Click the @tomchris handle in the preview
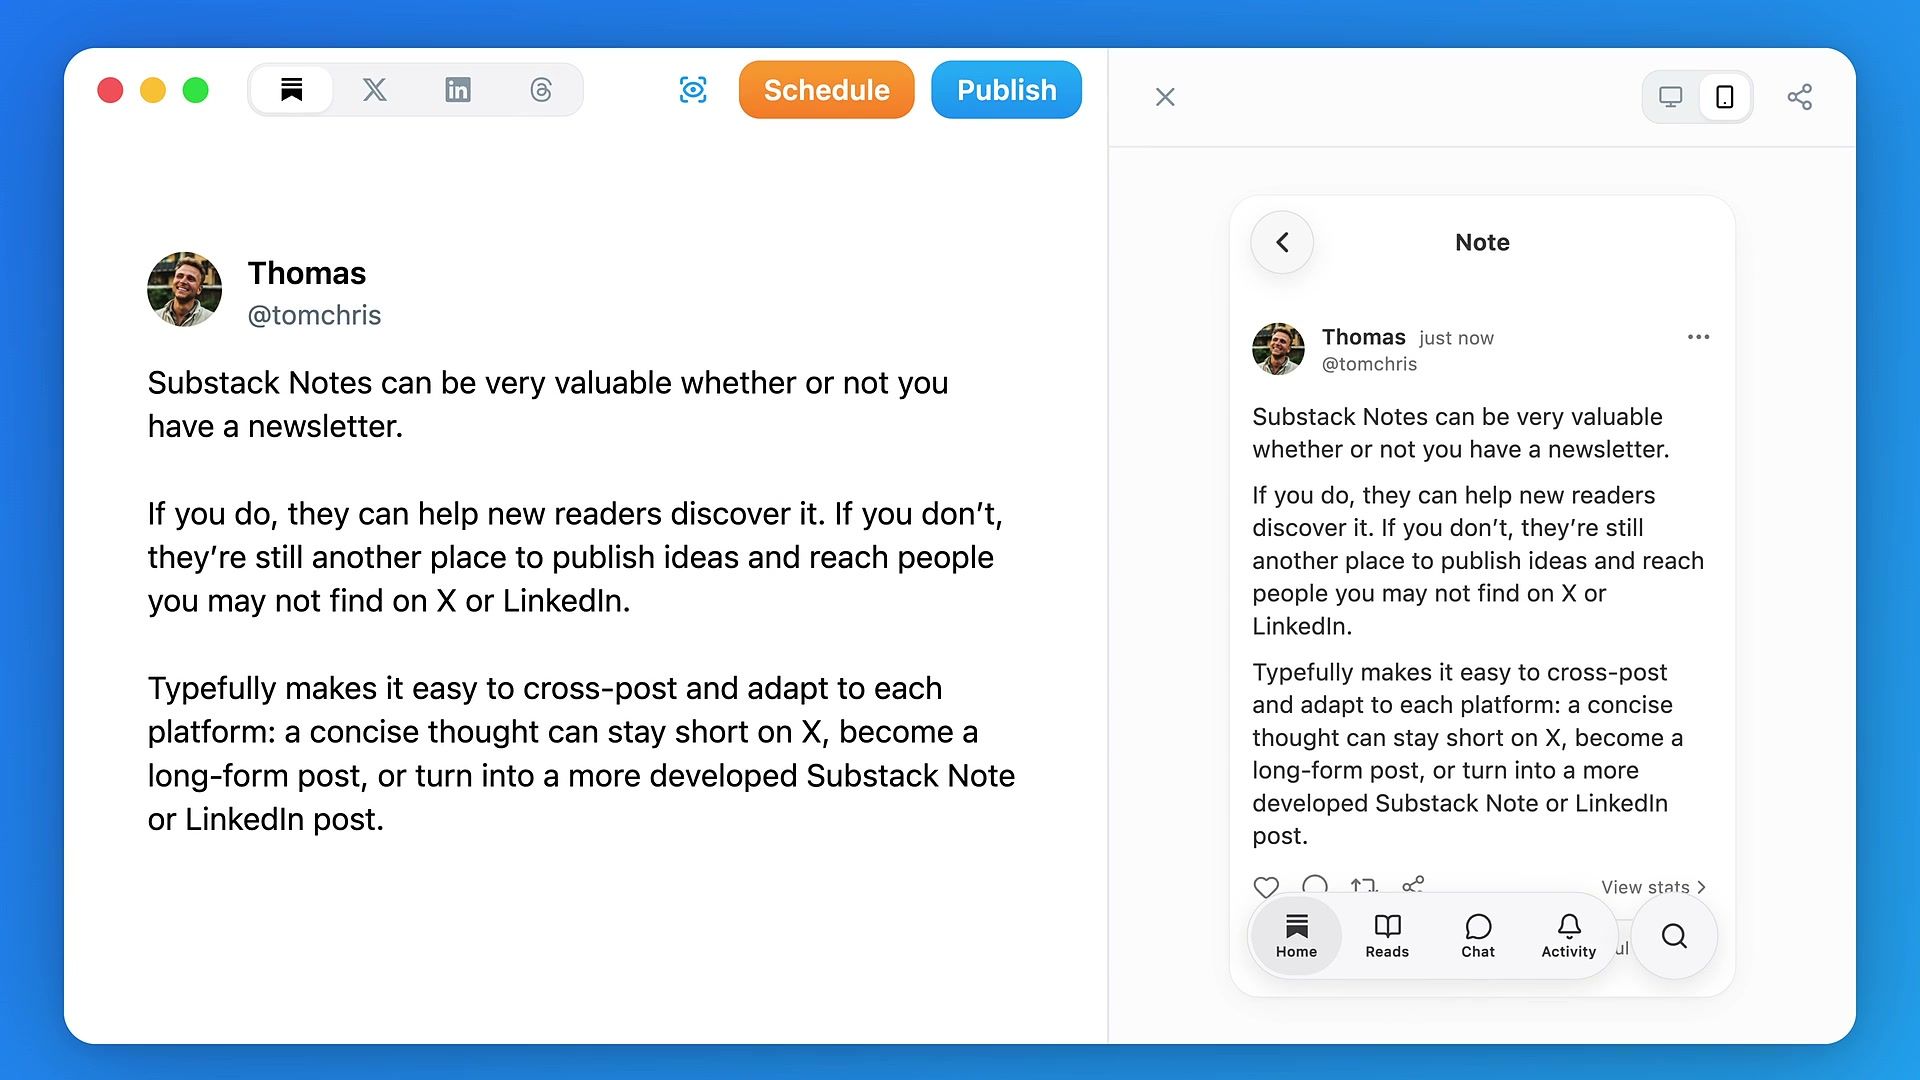1920x1080 pixels. click(x=1369, y=365)
